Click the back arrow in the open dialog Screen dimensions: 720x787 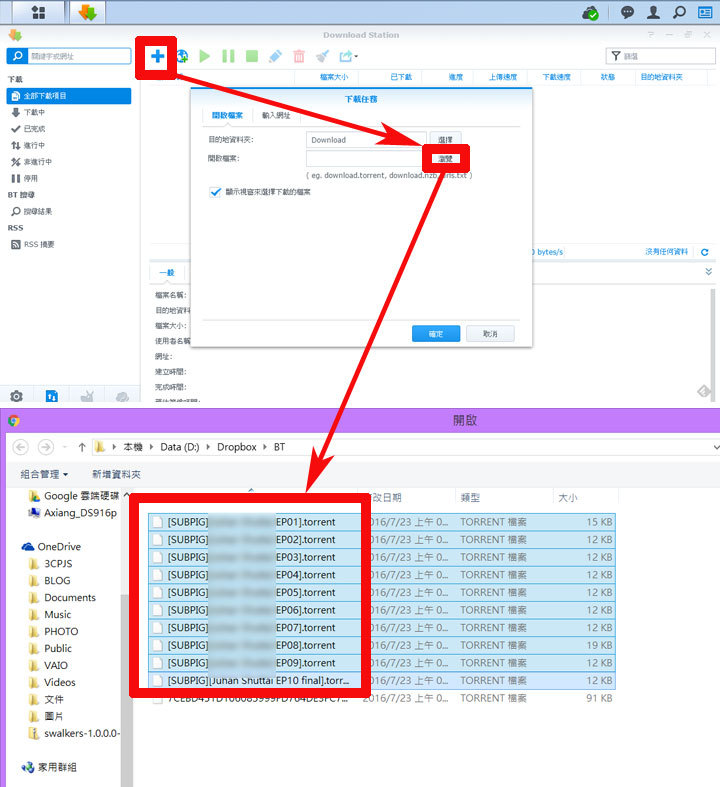(x=21, y=447)
